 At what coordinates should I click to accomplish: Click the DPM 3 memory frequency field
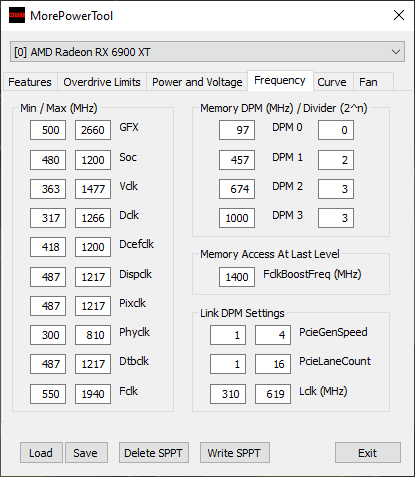point(237,218)
